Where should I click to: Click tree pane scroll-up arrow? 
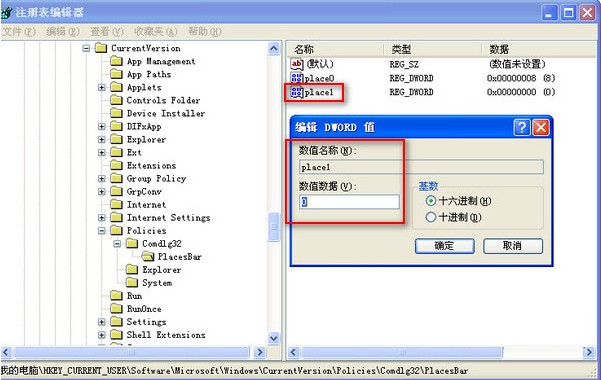pos(274,49)
